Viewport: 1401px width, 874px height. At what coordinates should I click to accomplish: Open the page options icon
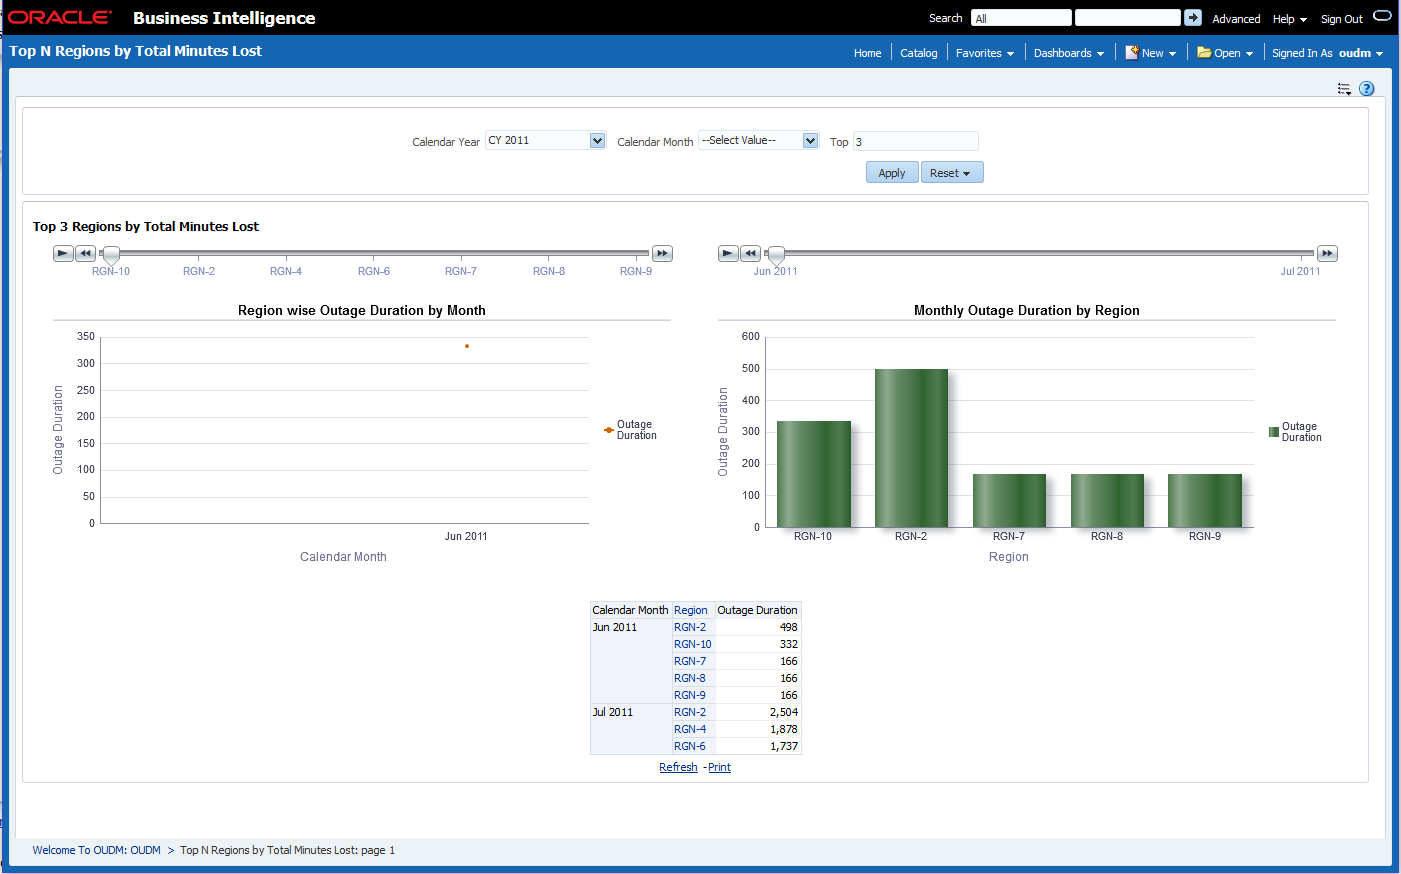click(1344, 89)
